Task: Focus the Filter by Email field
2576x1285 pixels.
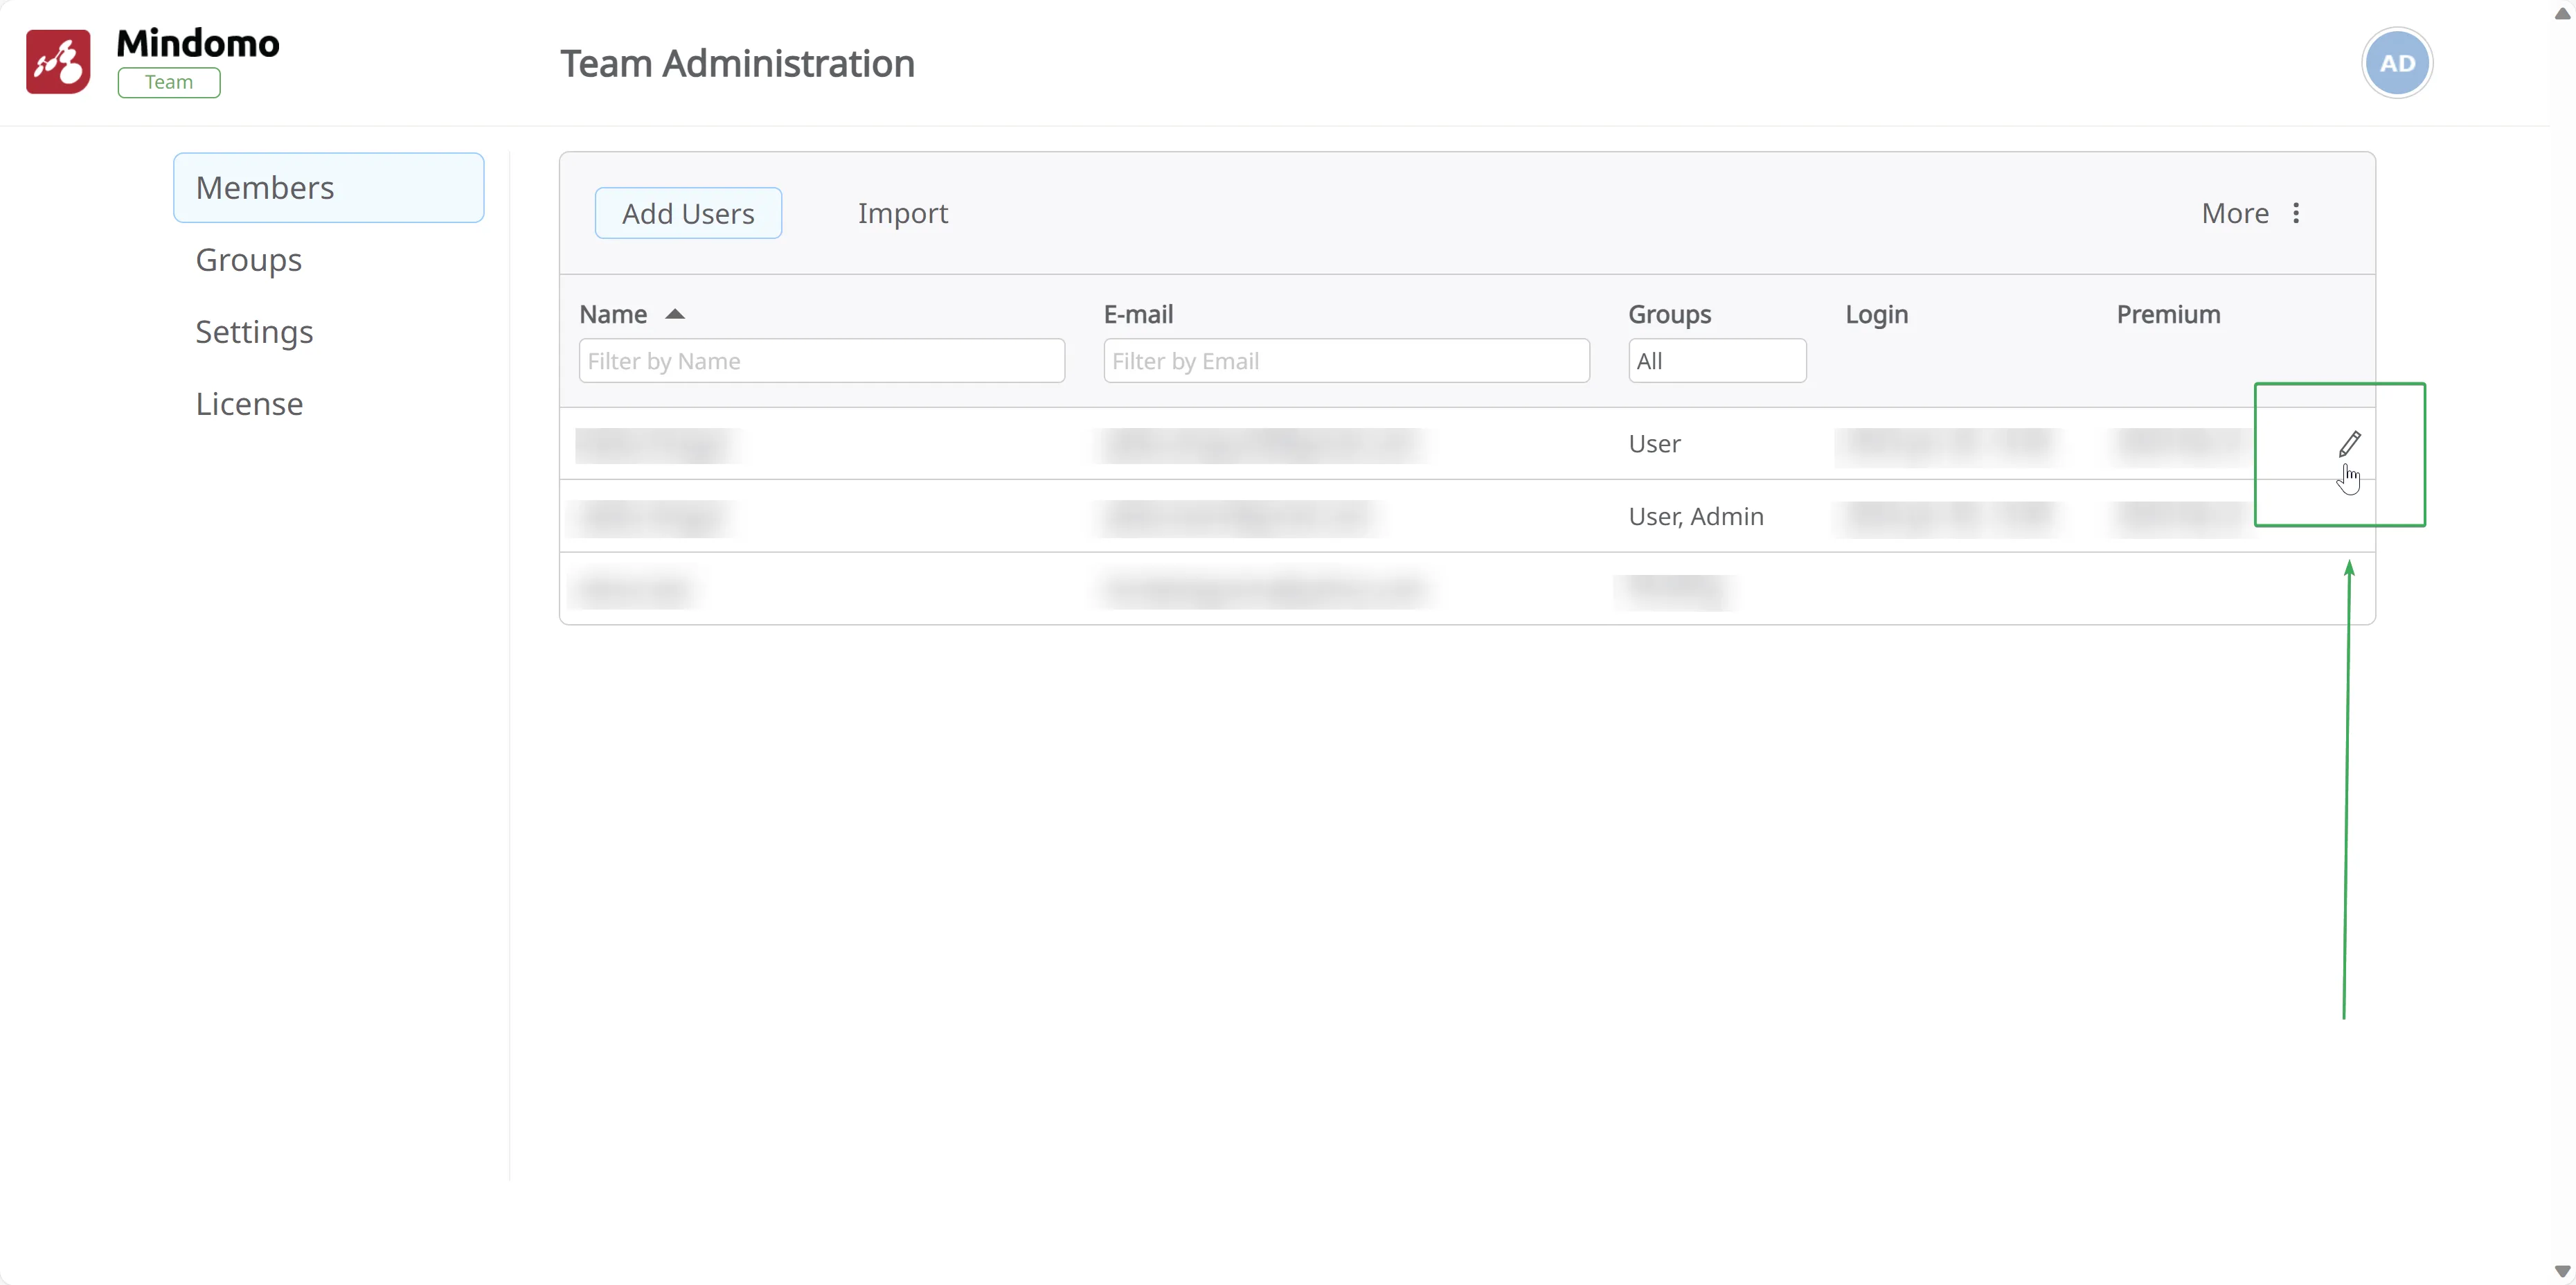Action: tap(1345, 361)
